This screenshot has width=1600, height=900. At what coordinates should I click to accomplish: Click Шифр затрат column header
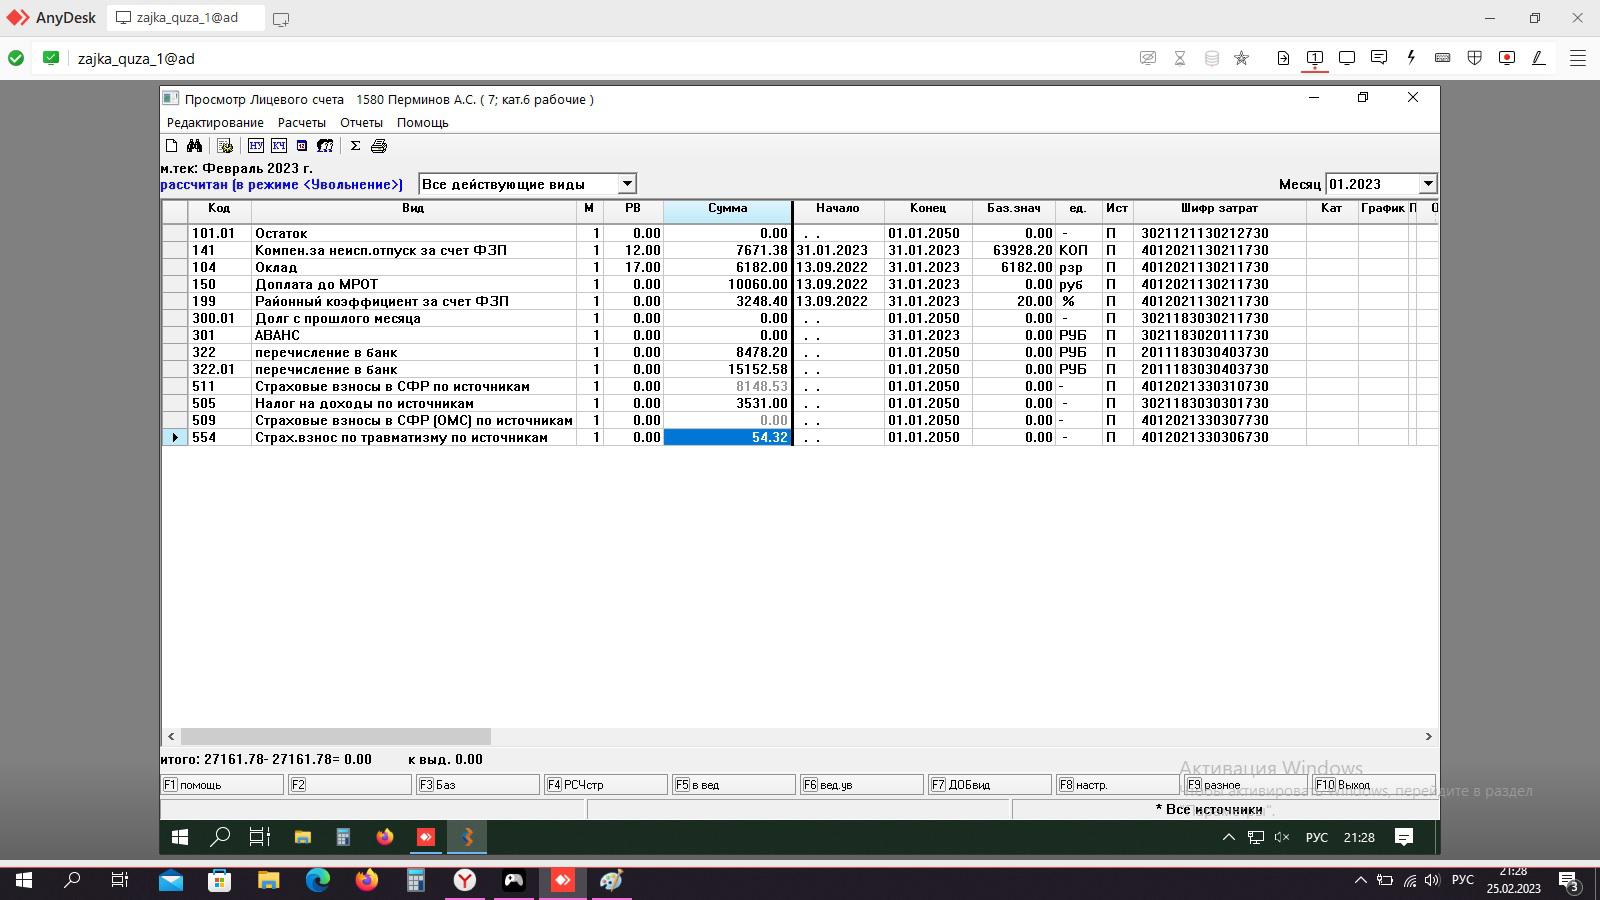point(1219,209)
